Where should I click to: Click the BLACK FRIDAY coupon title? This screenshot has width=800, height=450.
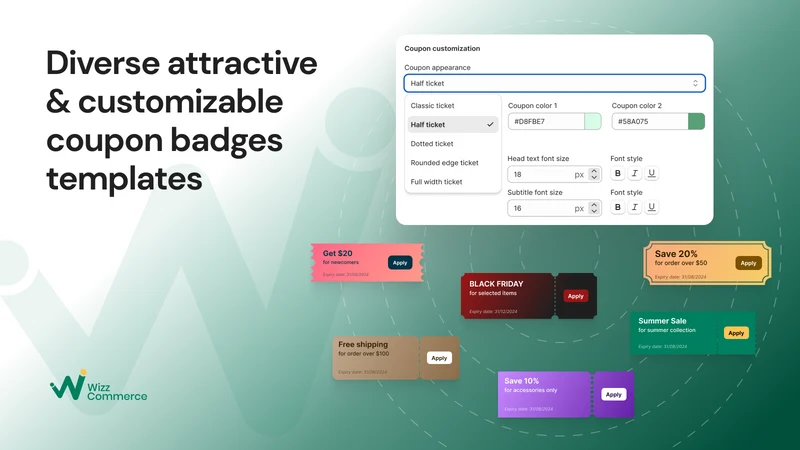[x=496, y=284]
